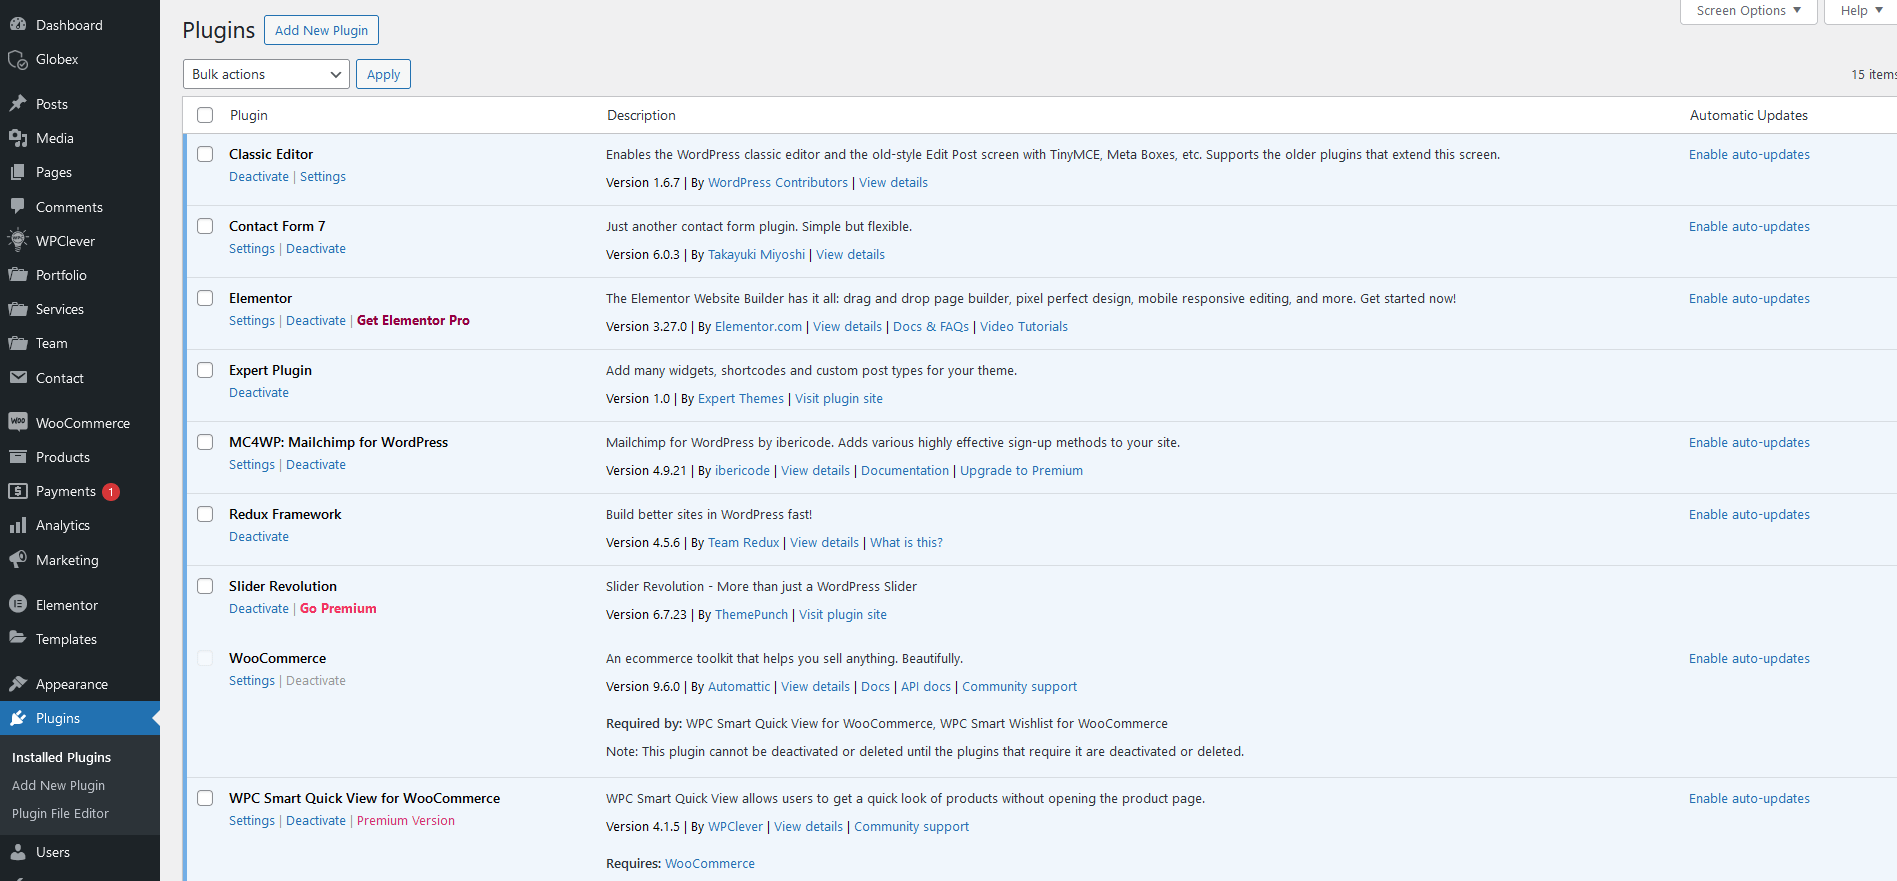This screenshot has height=881, width=1897.
Task: Click the Appearance paintbrush icon
Action: [18, 684]
